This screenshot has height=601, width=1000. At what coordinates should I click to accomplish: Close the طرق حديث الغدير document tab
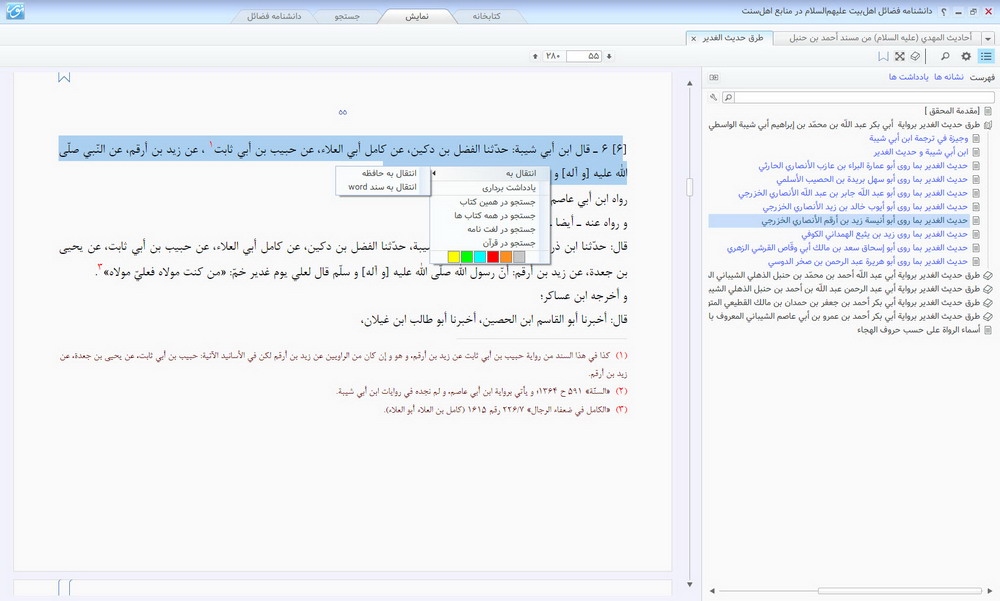click(x=693, y=38)
